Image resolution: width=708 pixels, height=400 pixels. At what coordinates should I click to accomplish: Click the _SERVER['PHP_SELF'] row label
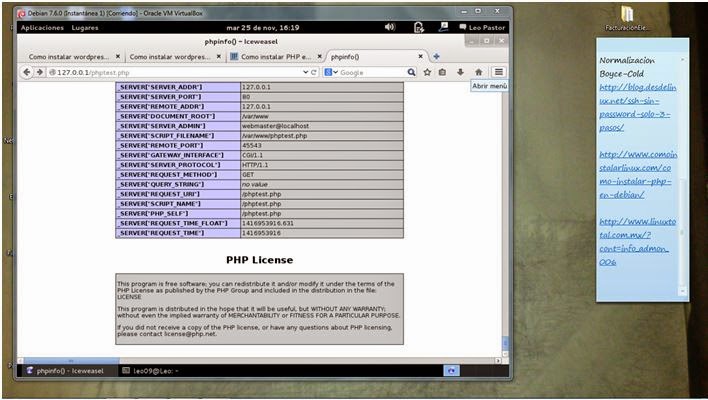tap(153, 214)
